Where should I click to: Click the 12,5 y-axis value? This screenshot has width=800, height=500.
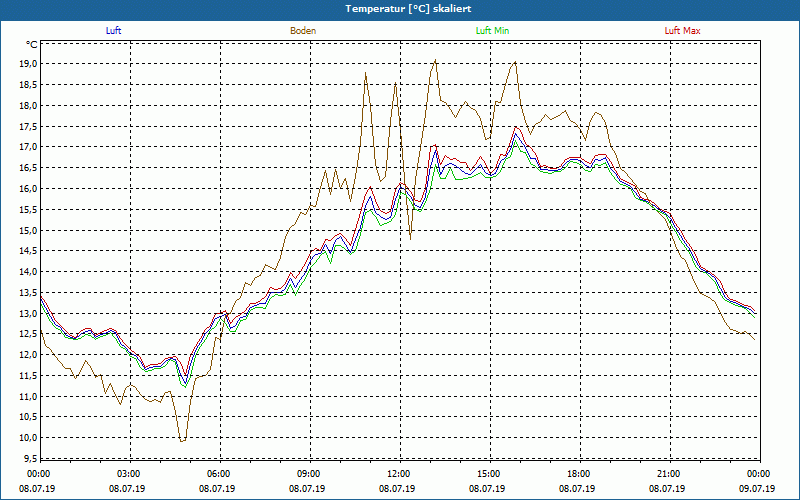(28, 334)
